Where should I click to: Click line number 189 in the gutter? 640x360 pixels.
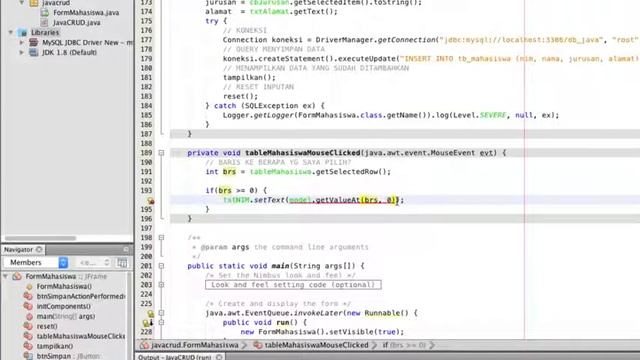(x=146, y=153)
